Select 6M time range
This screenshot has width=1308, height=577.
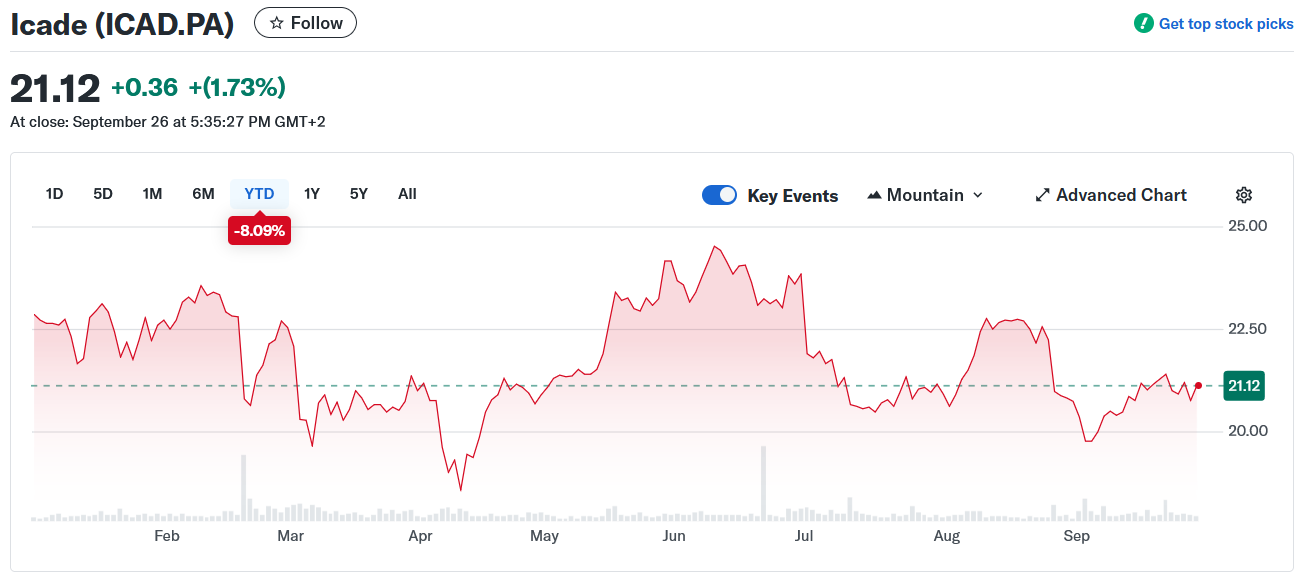tap(203, 194)
